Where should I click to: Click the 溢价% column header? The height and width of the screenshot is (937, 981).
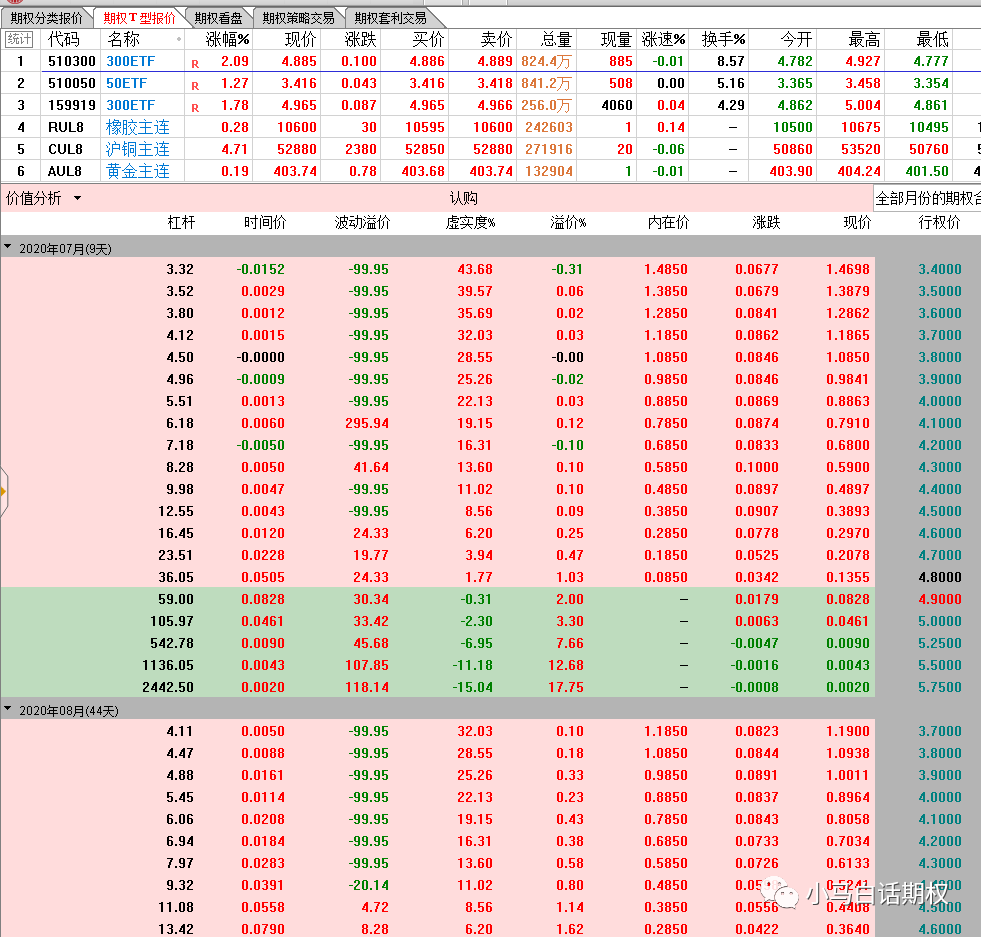568,222
